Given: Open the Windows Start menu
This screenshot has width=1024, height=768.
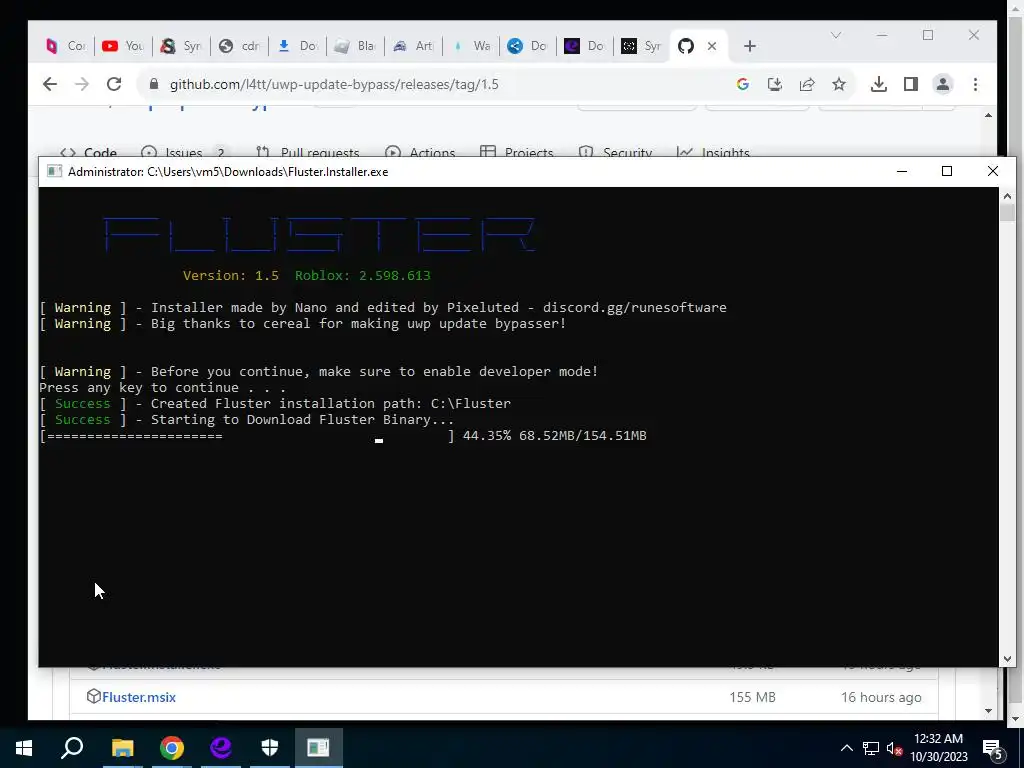Looking at the screenshot, I should (x=24, y=748).
